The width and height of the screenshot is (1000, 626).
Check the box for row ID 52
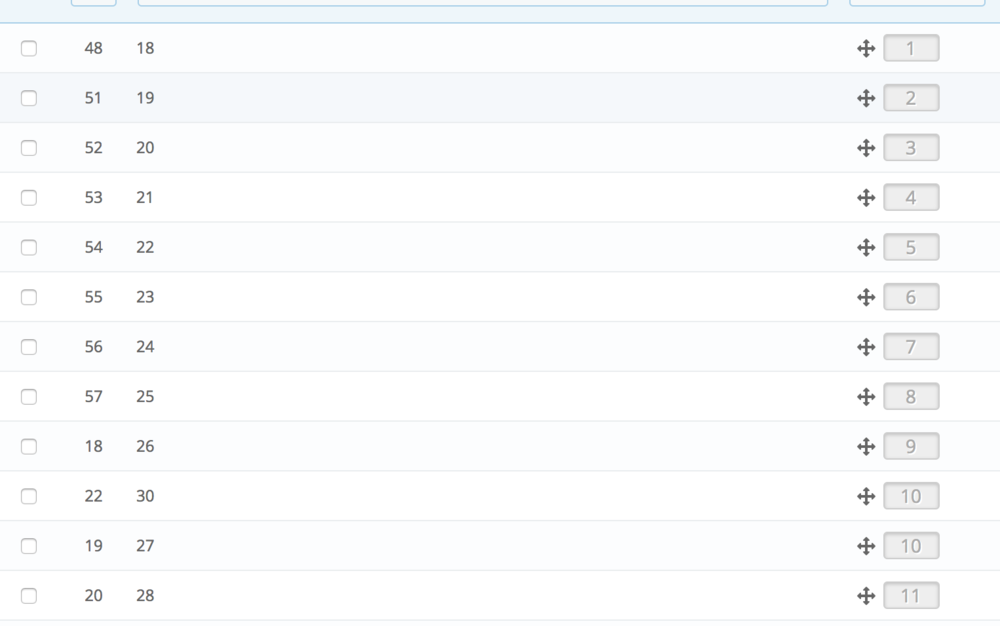tap(29, 148)
